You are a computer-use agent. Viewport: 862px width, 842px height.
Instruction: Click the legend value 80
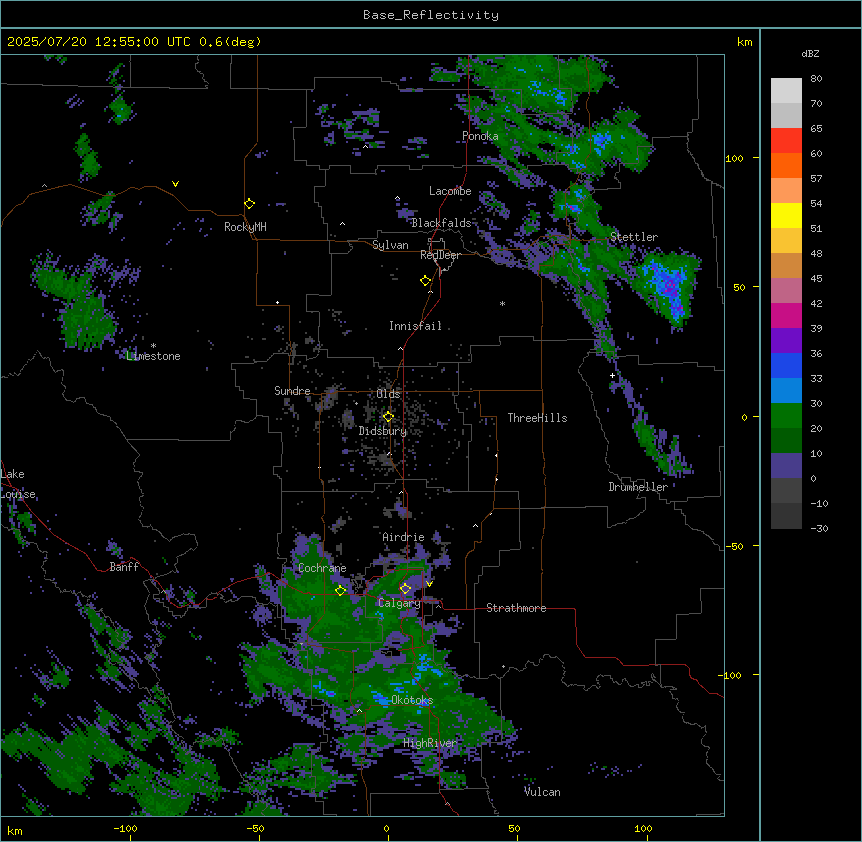816,79
